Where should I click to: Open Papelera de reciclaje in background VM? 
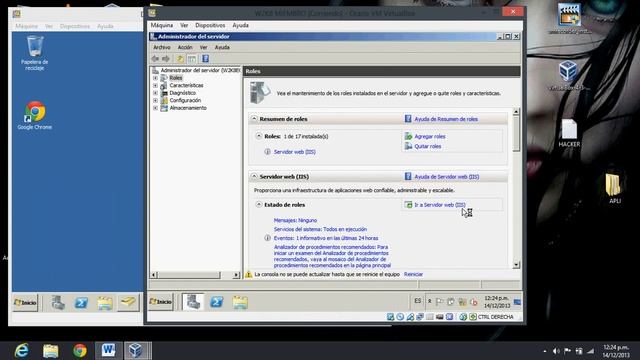[x=35, y=53]
